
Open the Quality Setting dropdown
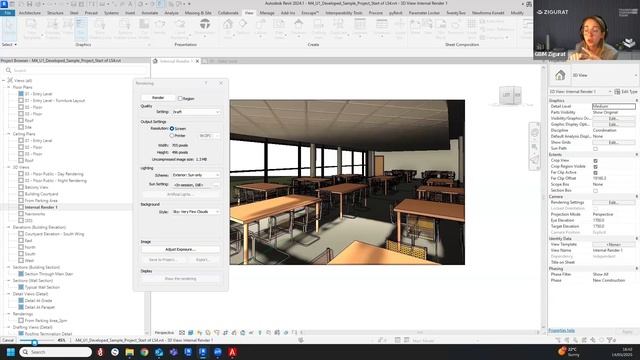pyautogui.click(x=196, y=112)
